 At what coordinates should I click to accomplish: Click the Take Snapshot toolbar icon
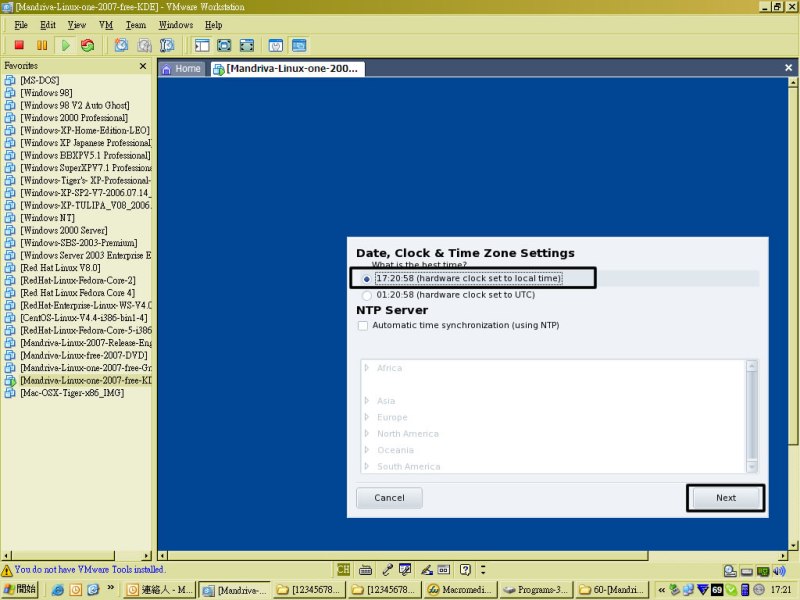[121, 45]
